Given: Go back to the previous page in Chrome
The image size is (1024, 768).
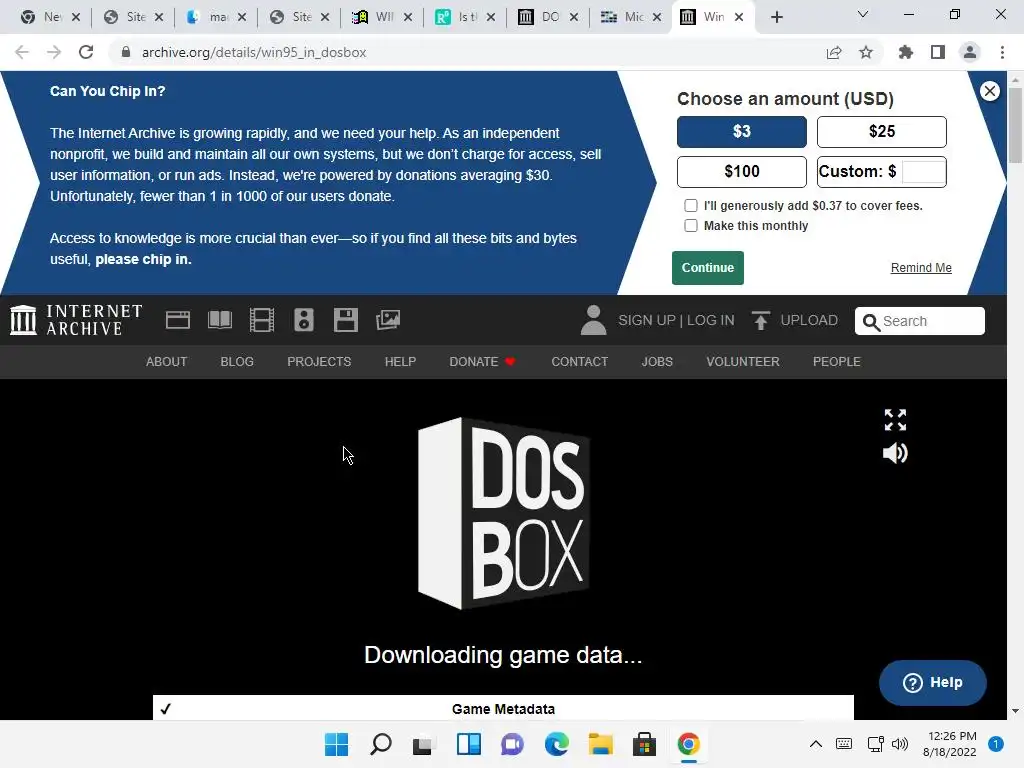Looking at the screenshot, I should (22, 52).
